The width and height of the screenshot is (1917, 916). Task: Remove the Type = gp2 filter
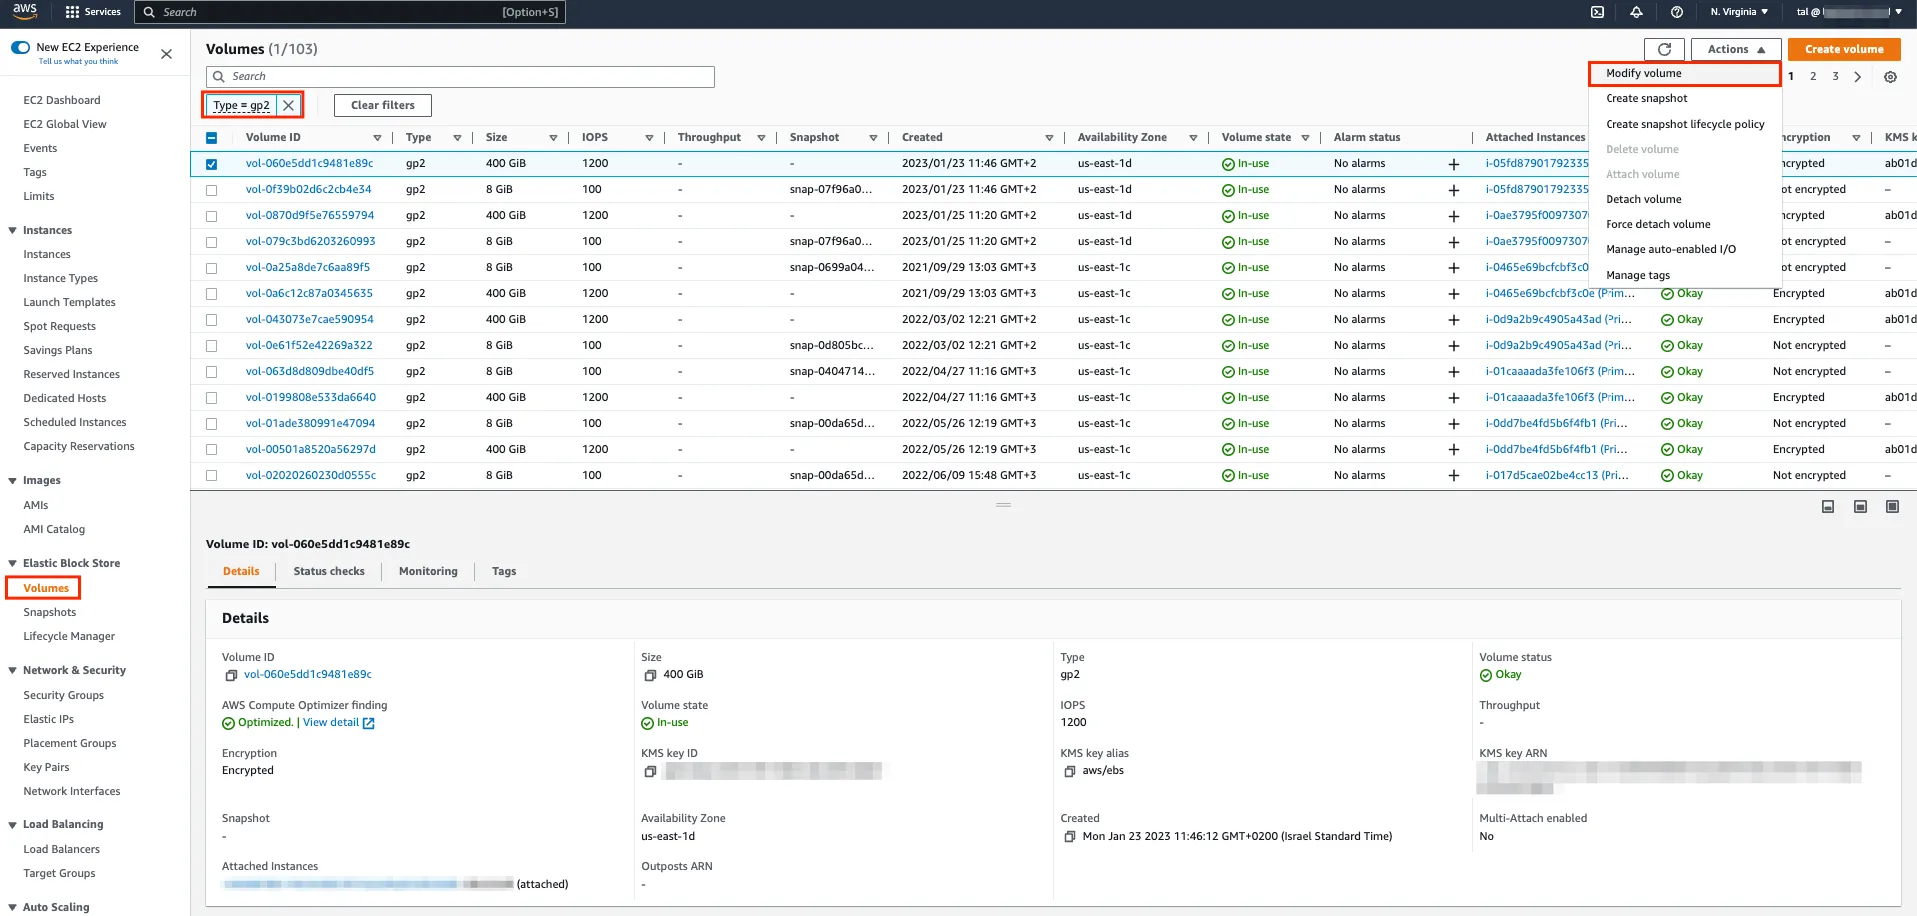(x=288, y=105)
